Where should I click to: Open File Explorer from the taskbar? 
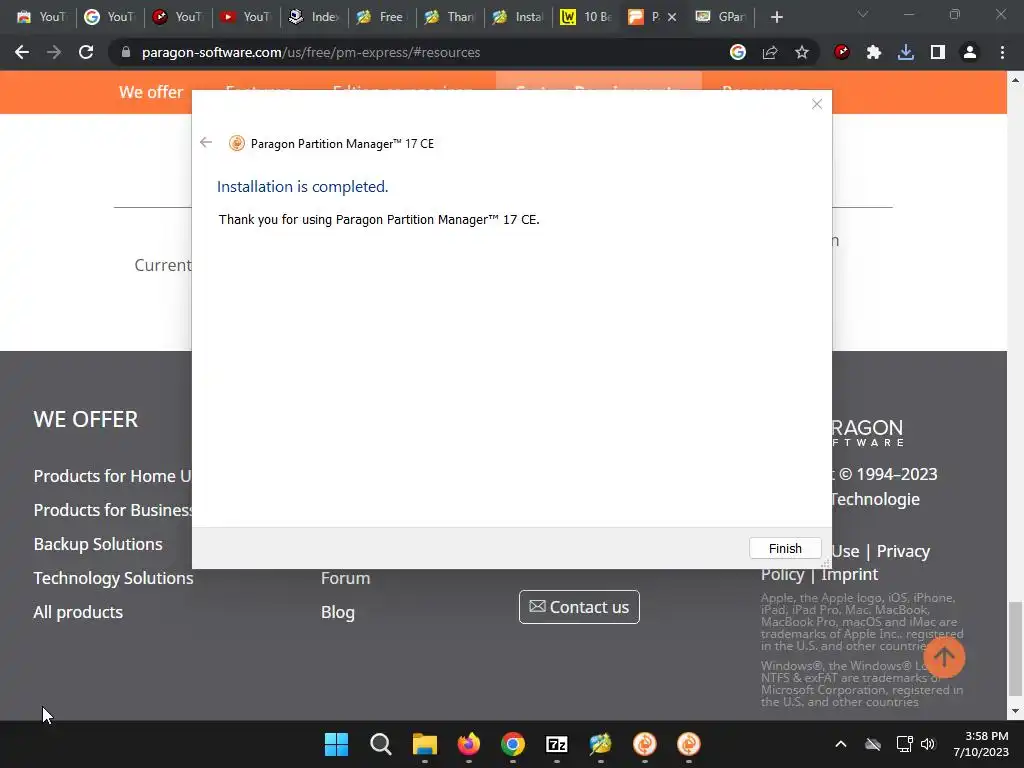pyautogui.click(x=424, y=744)
